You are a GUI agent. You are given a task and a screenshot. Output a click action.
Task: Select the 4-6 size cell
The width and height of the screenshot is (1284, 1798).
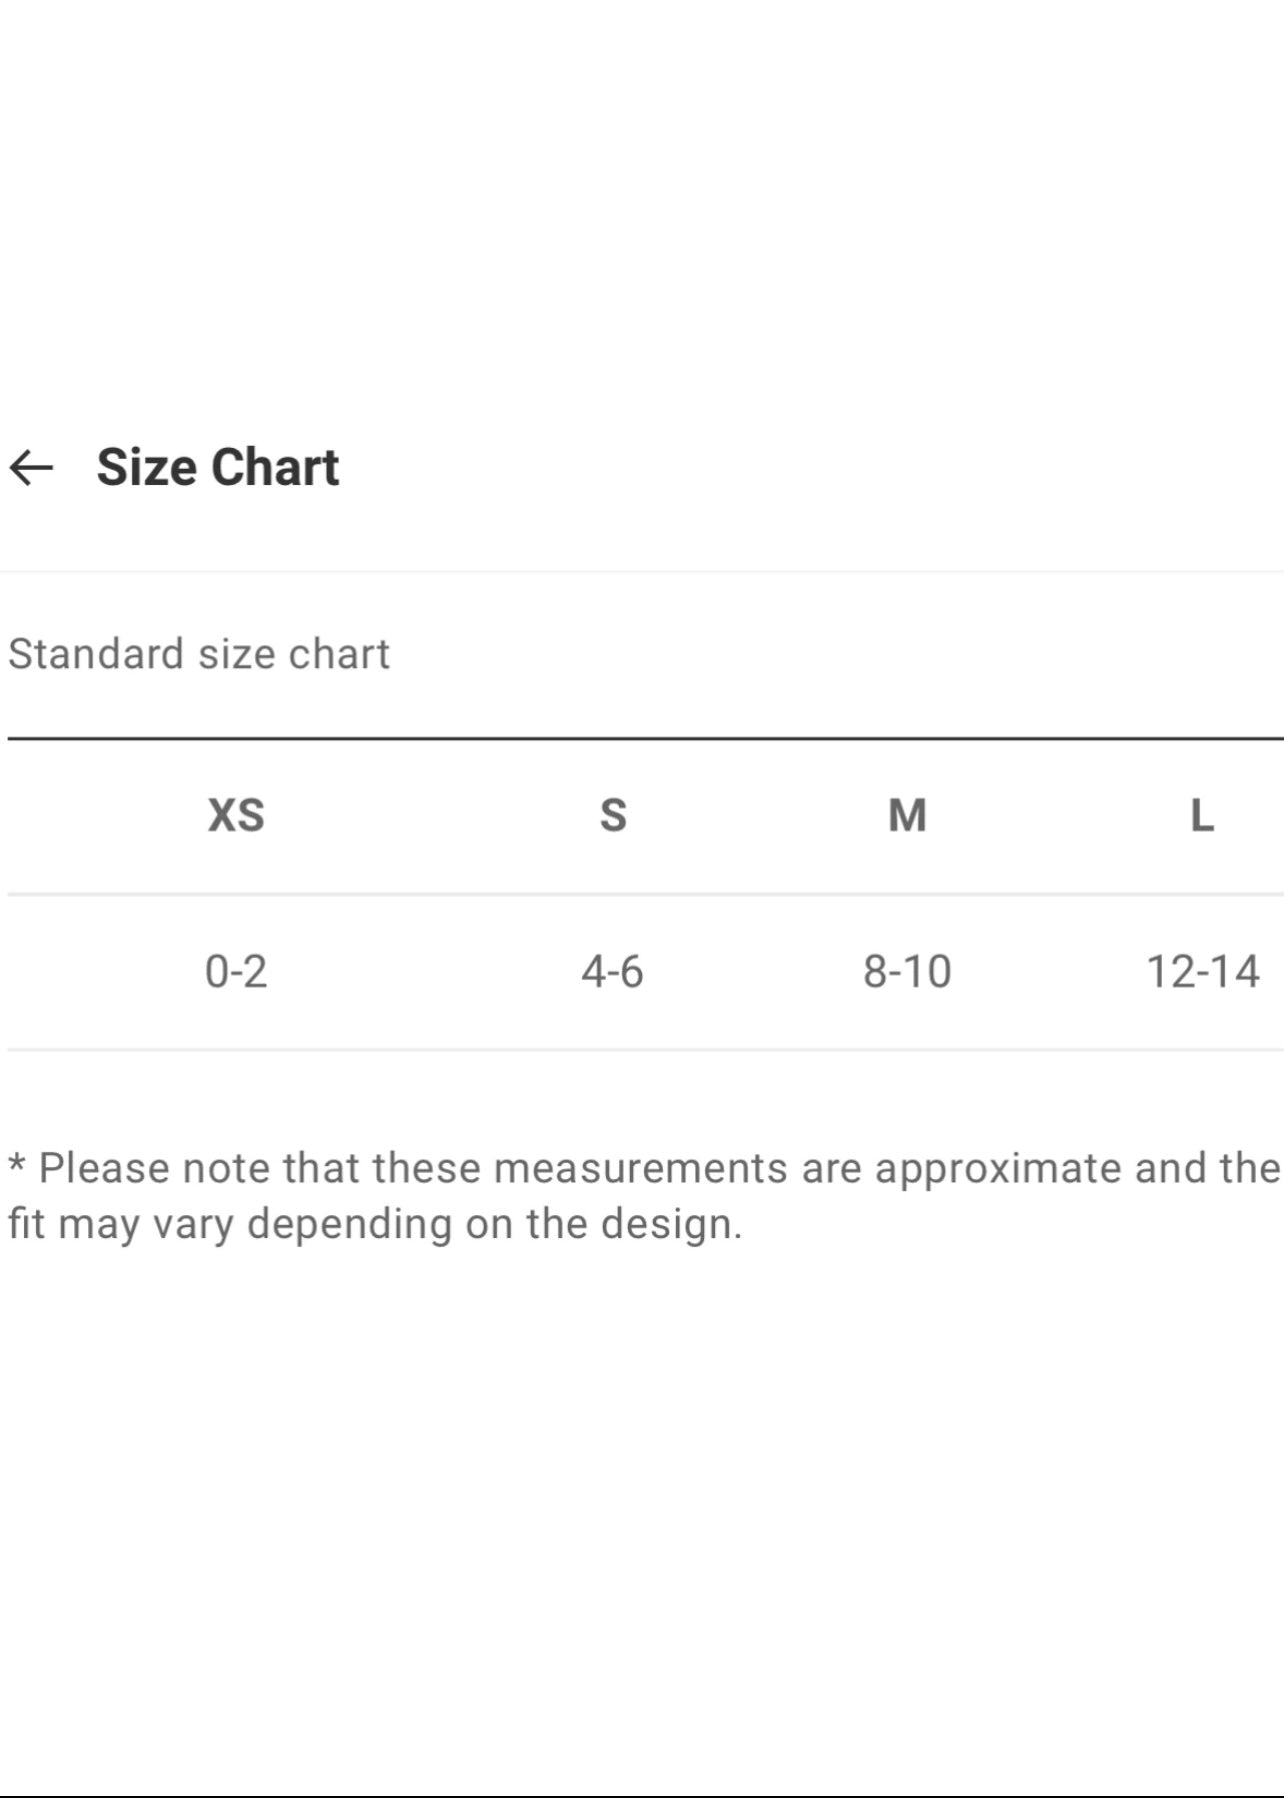[612, 971]
